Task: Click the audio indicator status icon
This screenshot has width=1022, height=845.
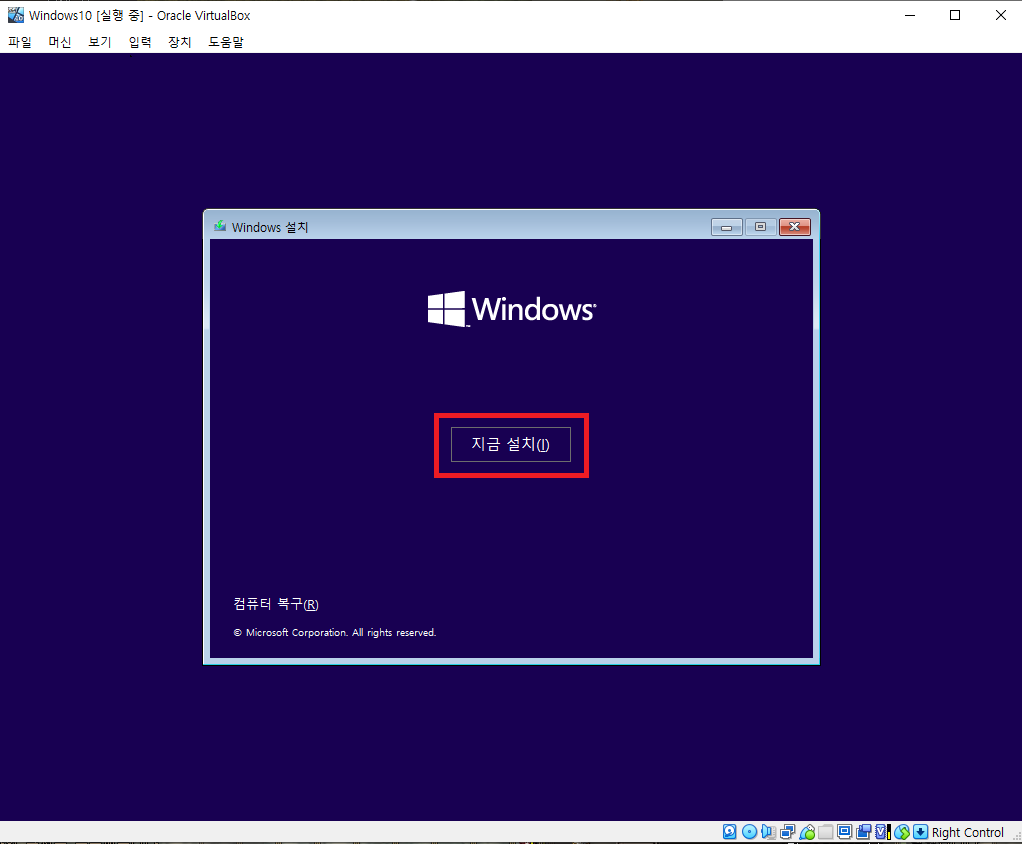Action: [768, 832]
